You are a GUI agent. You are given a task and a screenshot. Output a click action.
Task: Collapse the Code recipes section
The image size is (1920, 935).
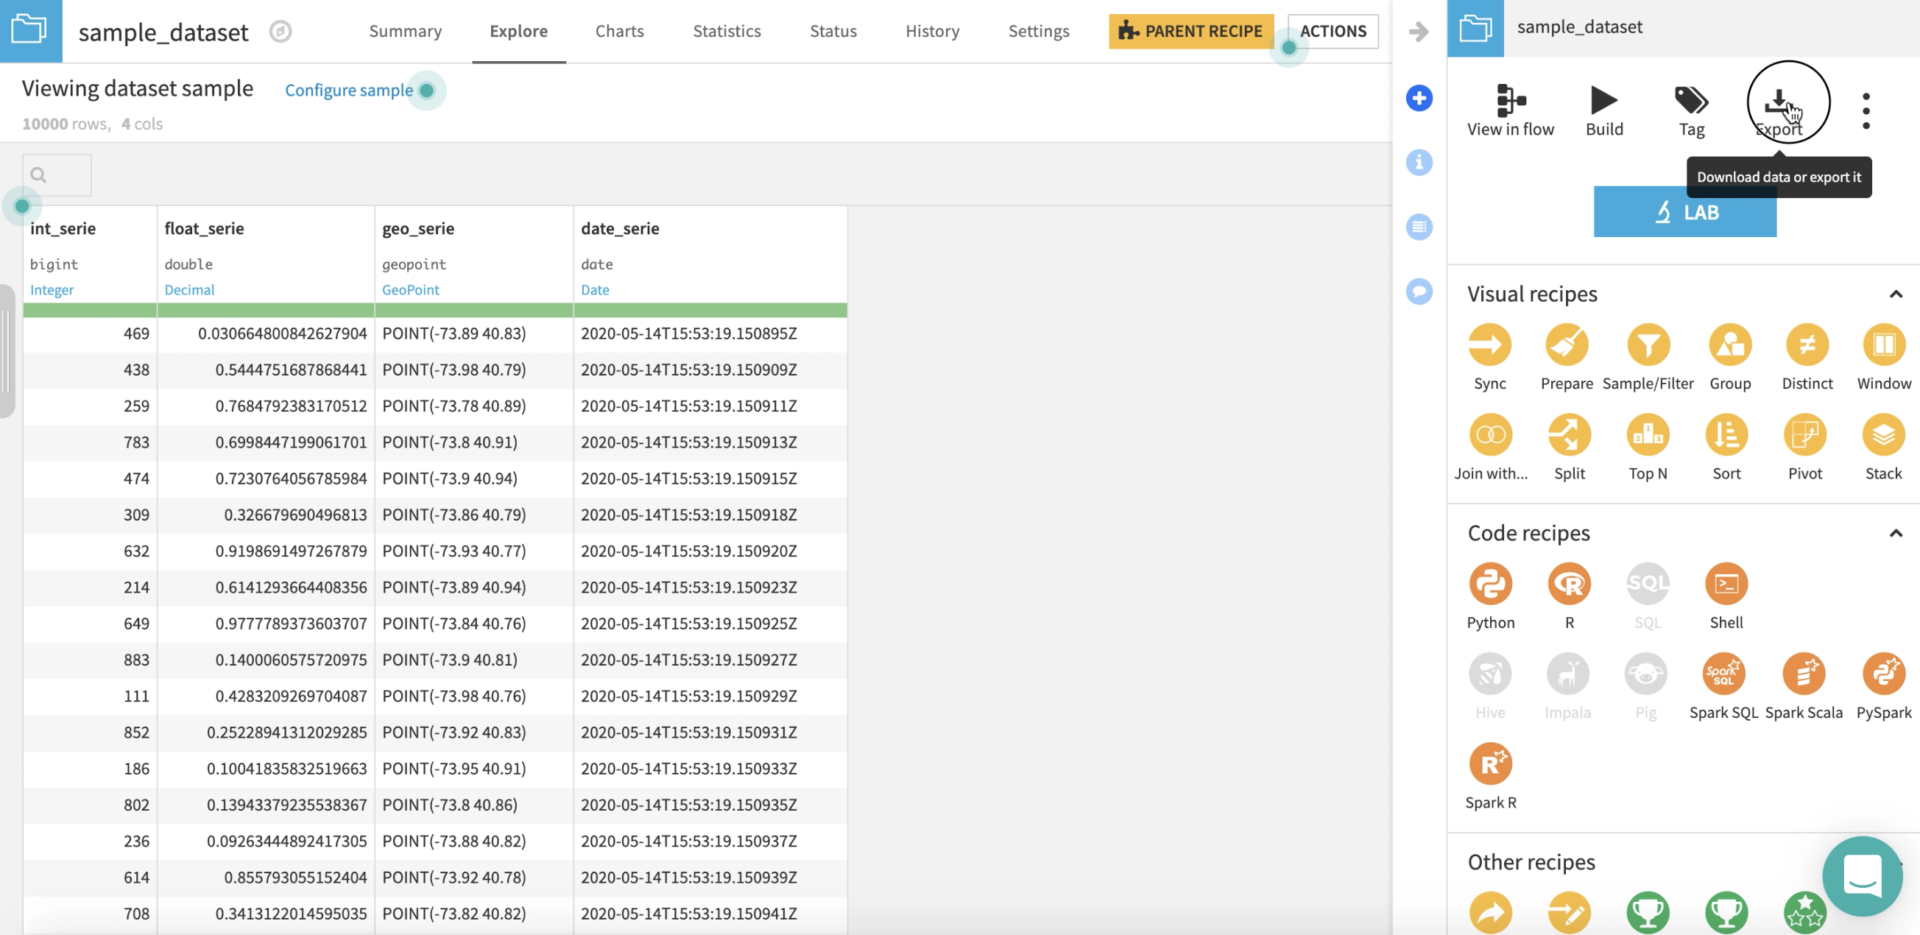click(1895, 533)
